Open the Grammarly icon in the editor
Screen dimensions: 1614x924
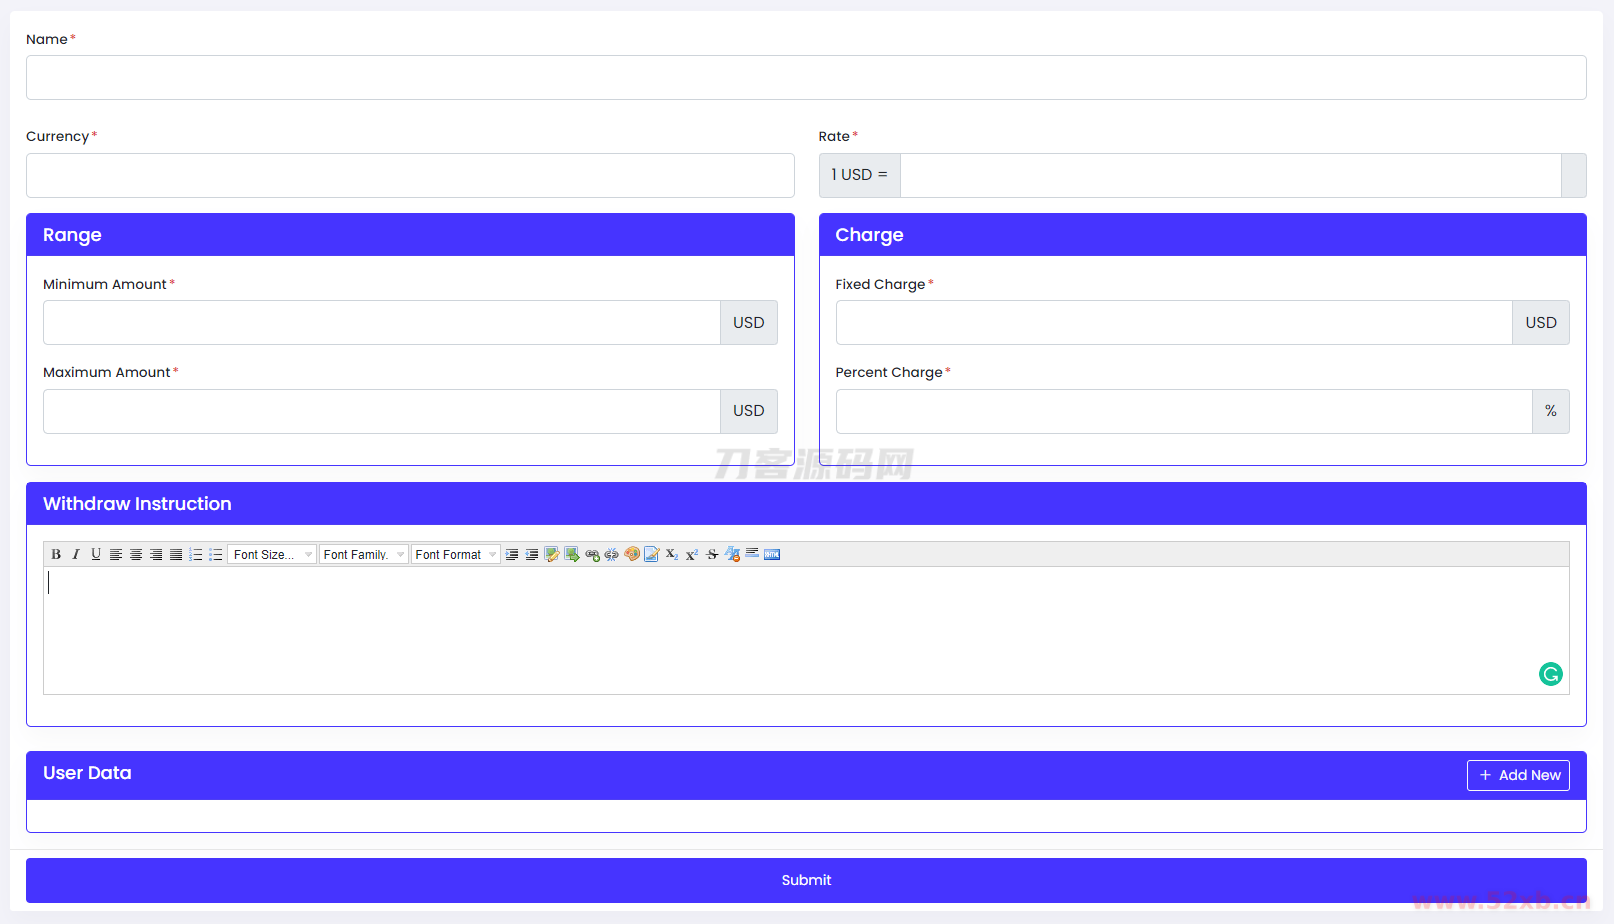1550,674
